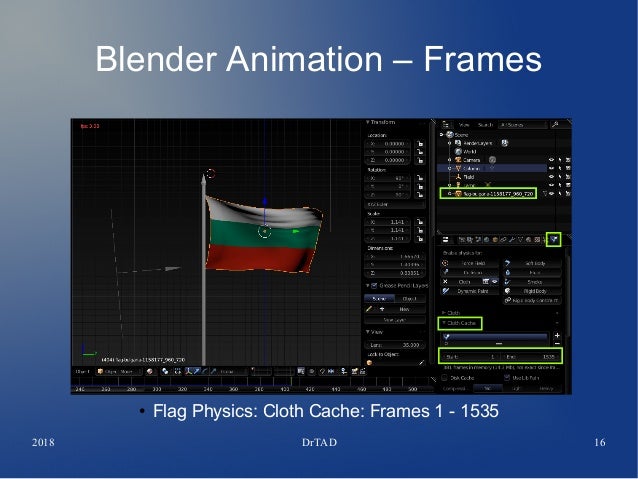Choose No compression option
Viewport: 638px width, 479px height.
(488, 388)
